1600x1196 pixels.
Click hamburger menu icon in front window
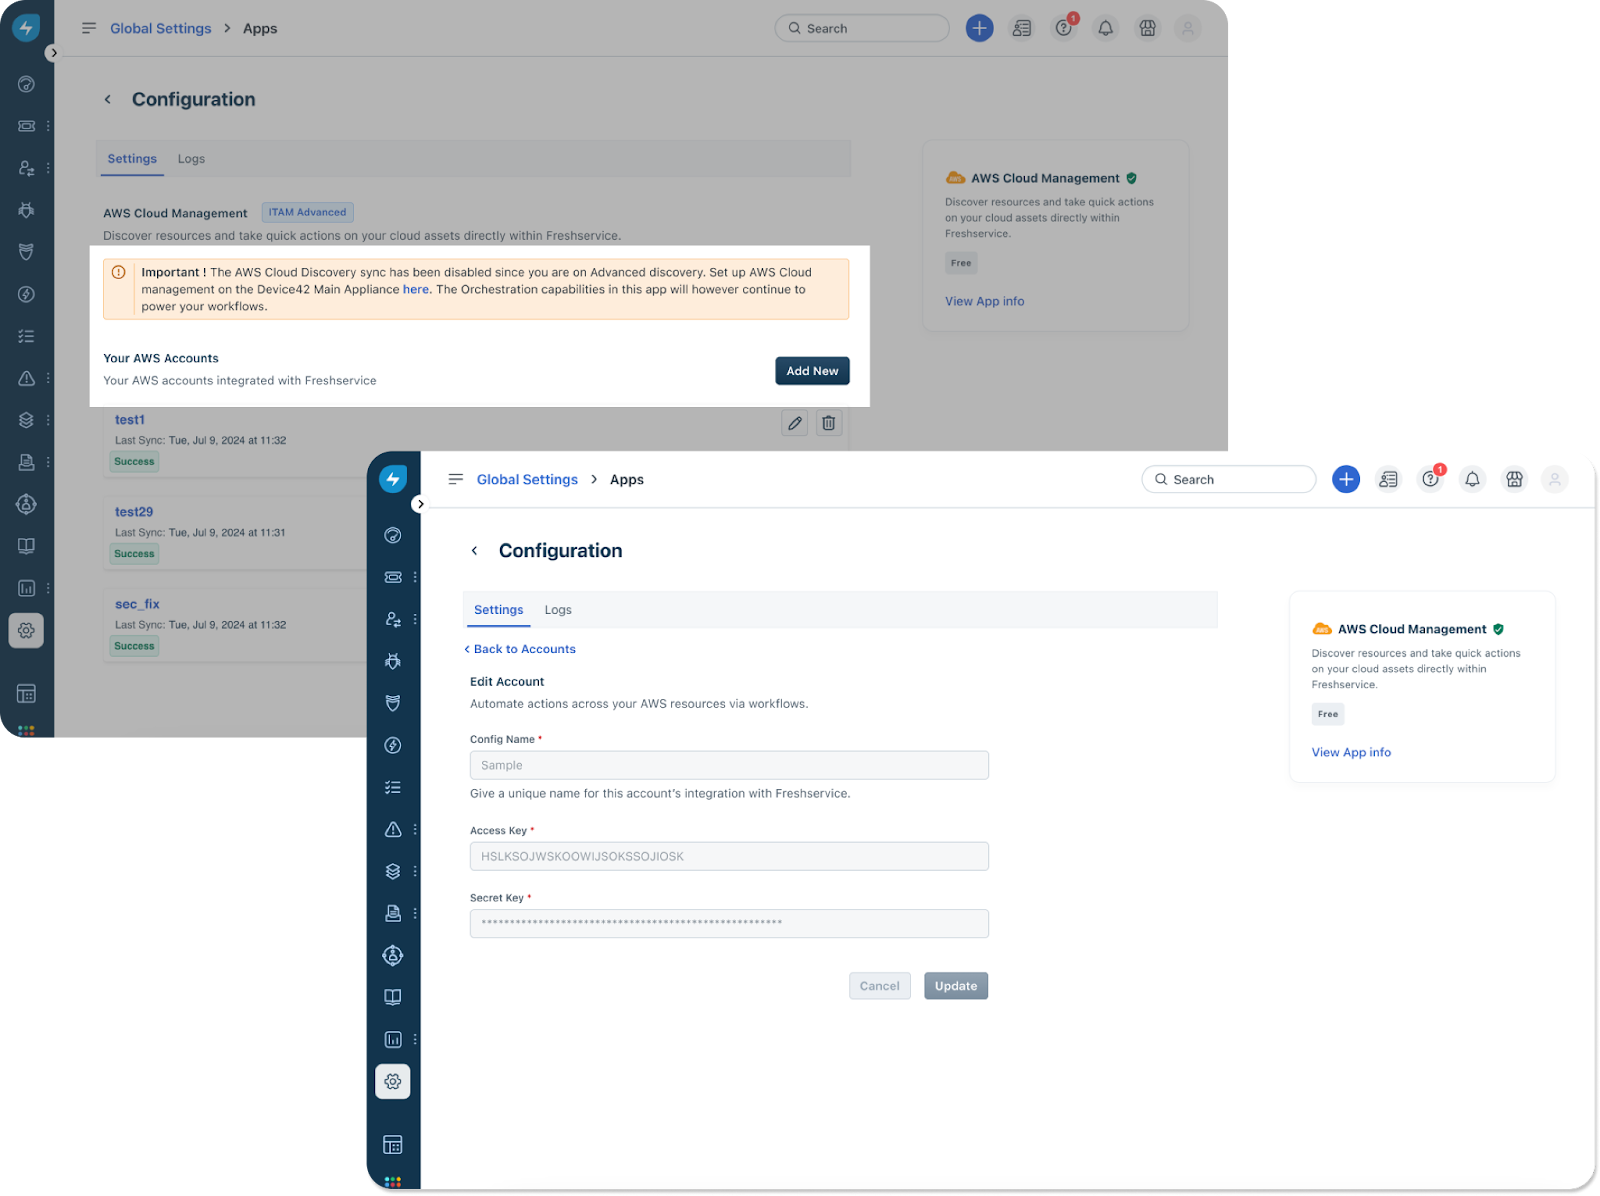click(x=456, y=479)
